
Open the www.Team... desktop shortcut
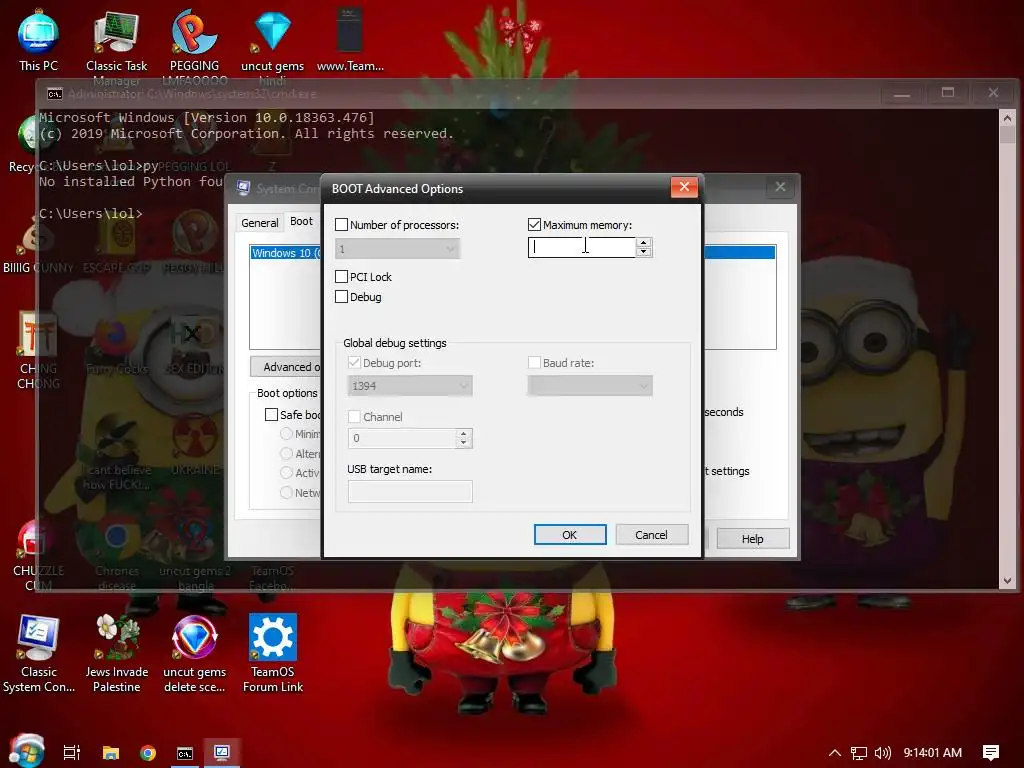point(350,39)
